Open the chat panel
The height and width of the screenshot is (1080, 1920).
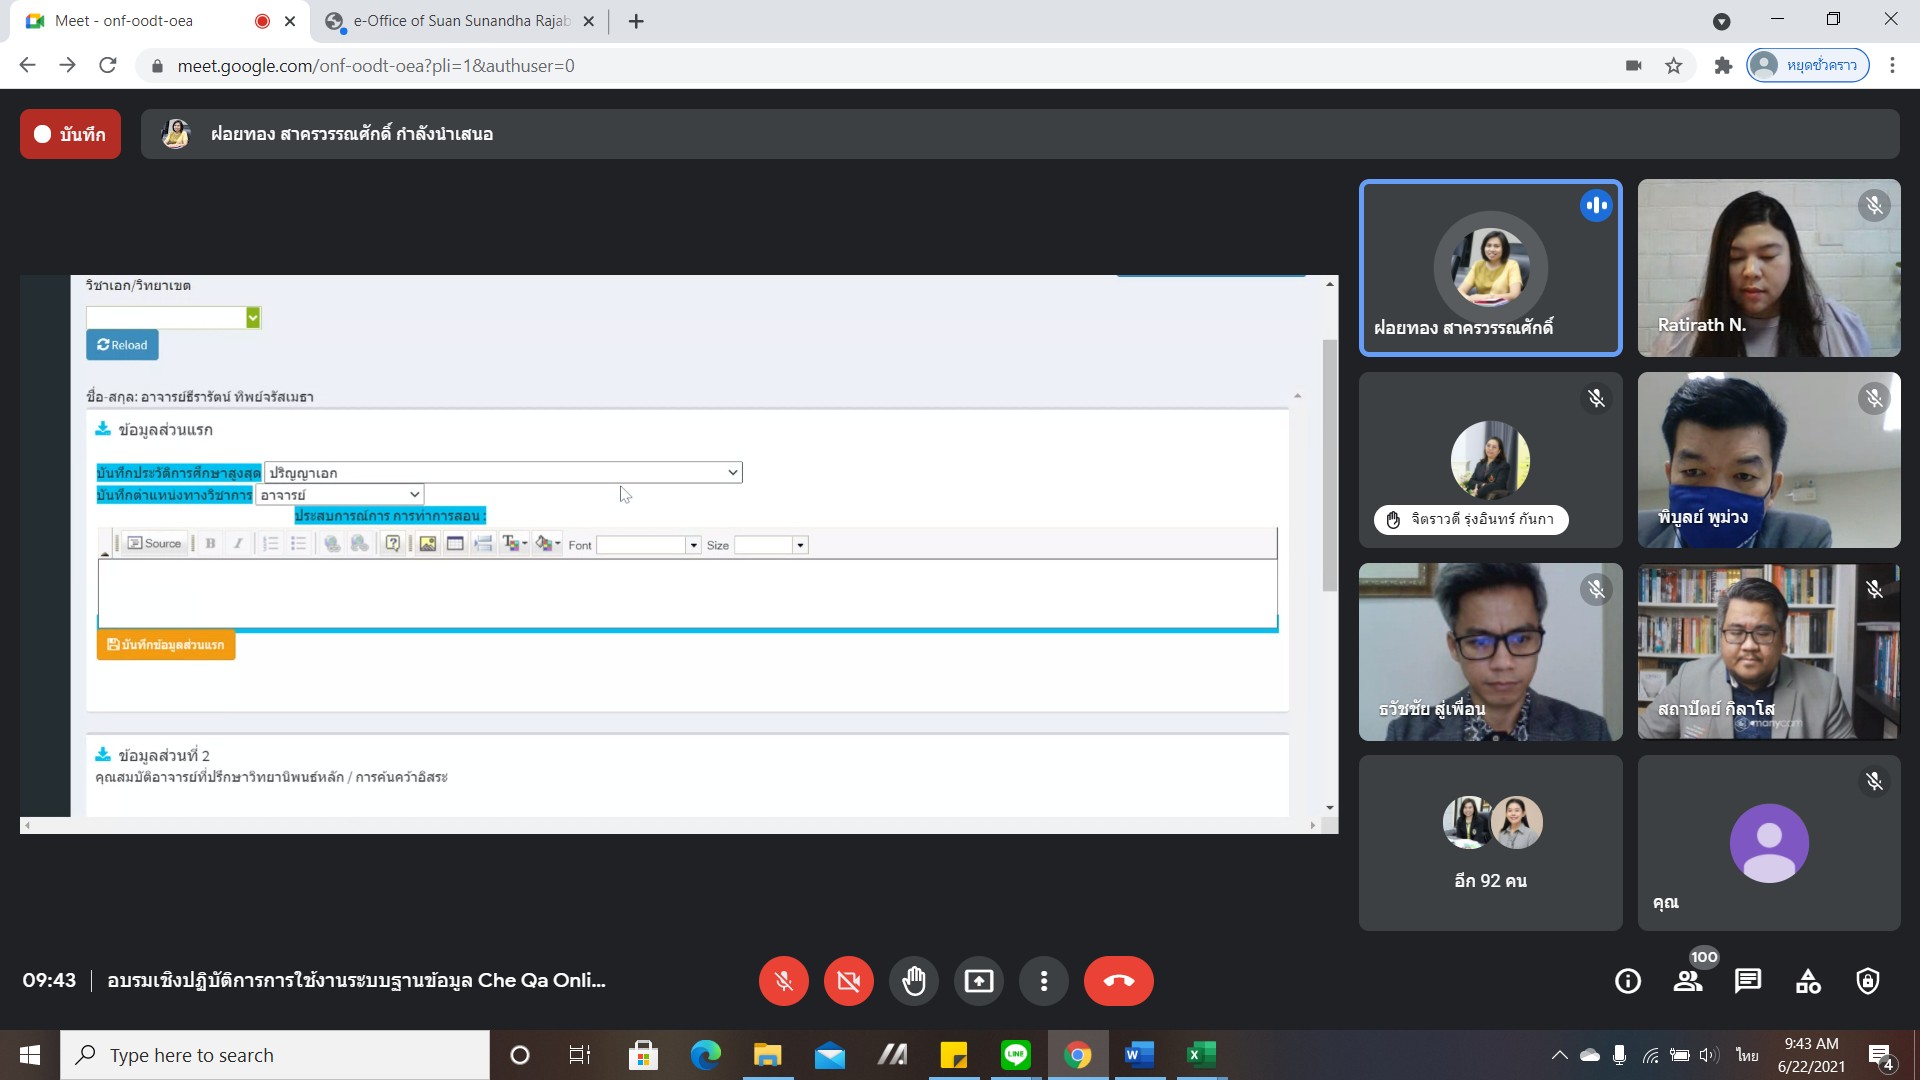[1748, 981]
